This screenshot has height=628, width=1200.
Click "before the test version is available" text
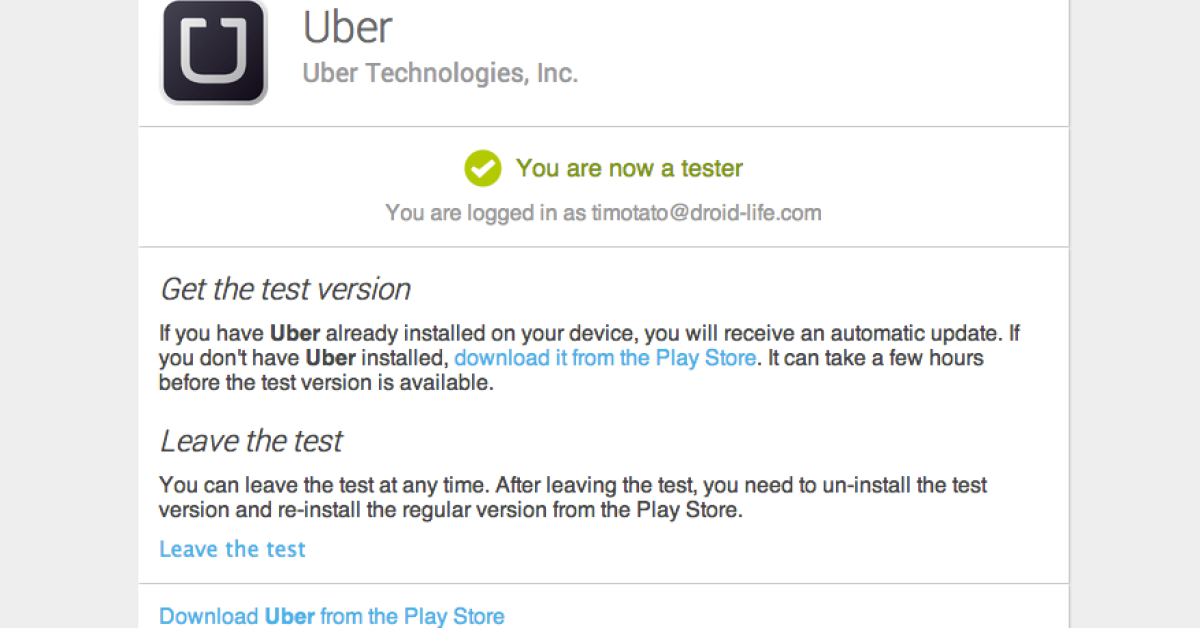click(x=326, y=383)
